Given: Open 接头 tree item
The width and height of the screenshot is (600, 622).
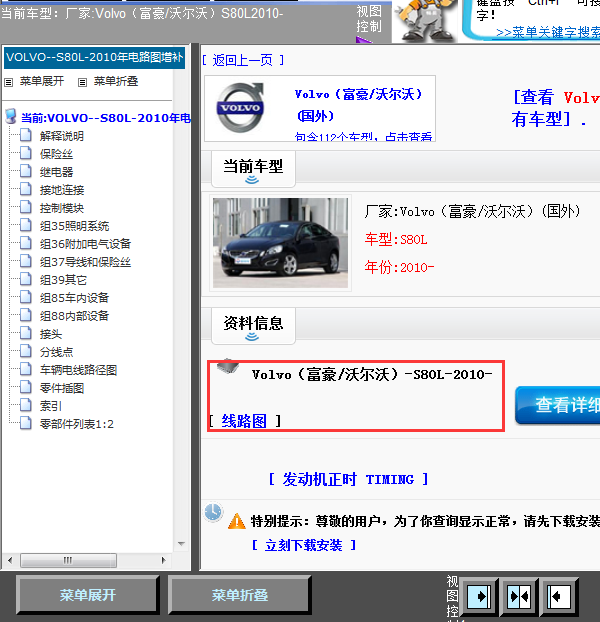Looking at the screenshot, I should click(x=51, y=334).
